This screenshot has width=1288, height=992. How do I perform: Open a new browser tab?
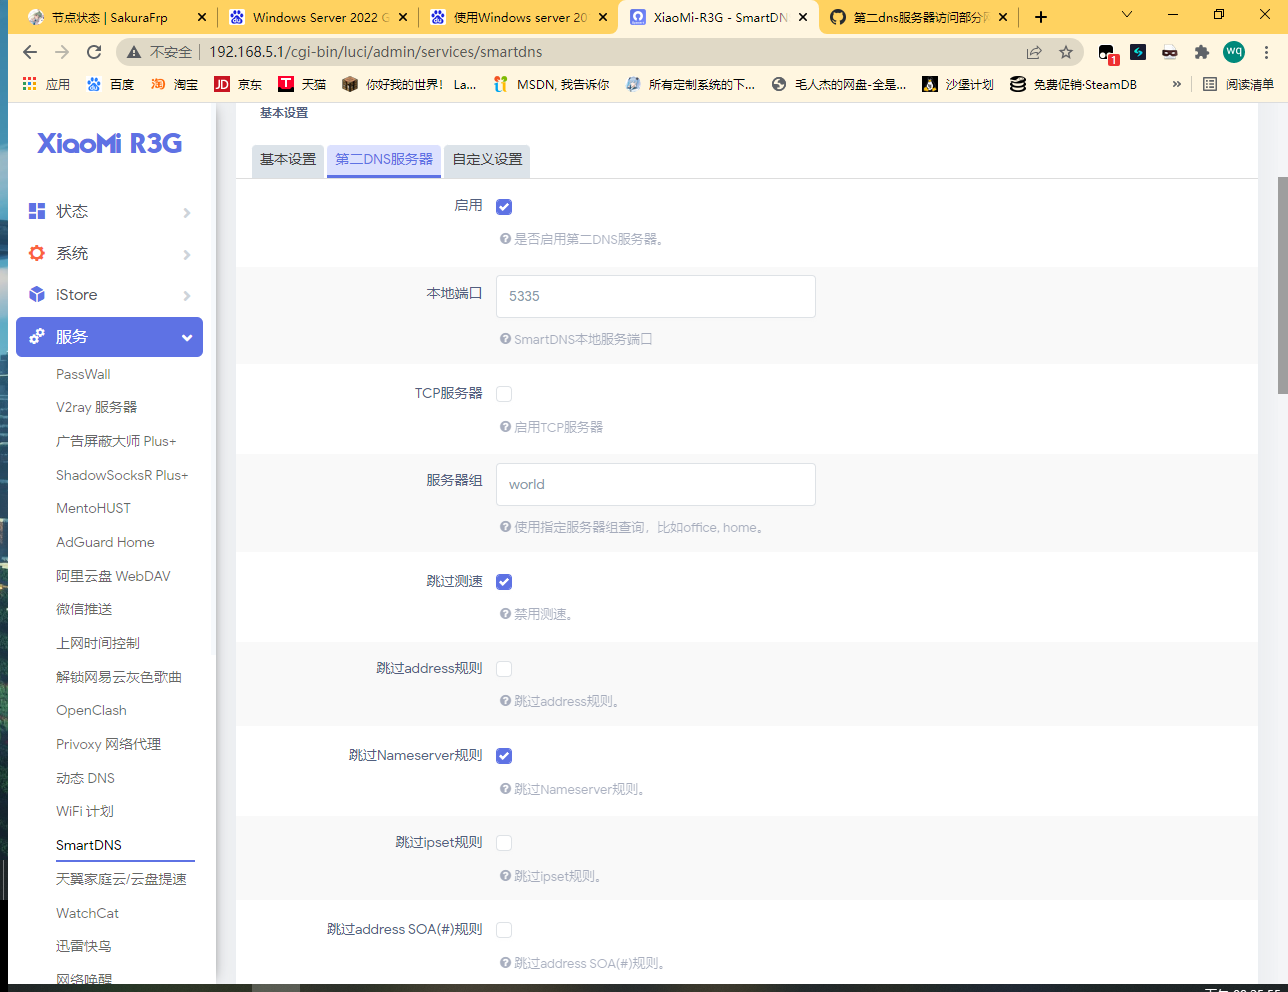1041,17
